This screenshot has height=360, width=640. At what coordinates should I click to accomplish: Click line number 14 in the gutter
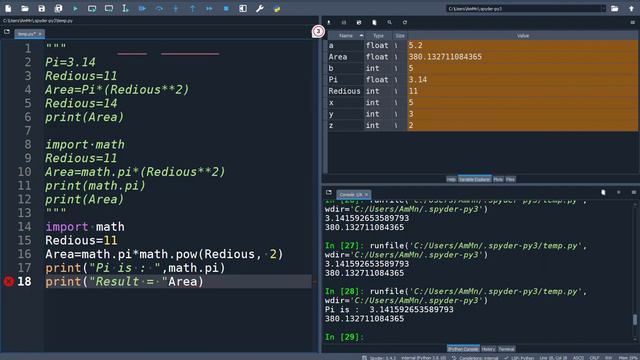pos(24,227)
